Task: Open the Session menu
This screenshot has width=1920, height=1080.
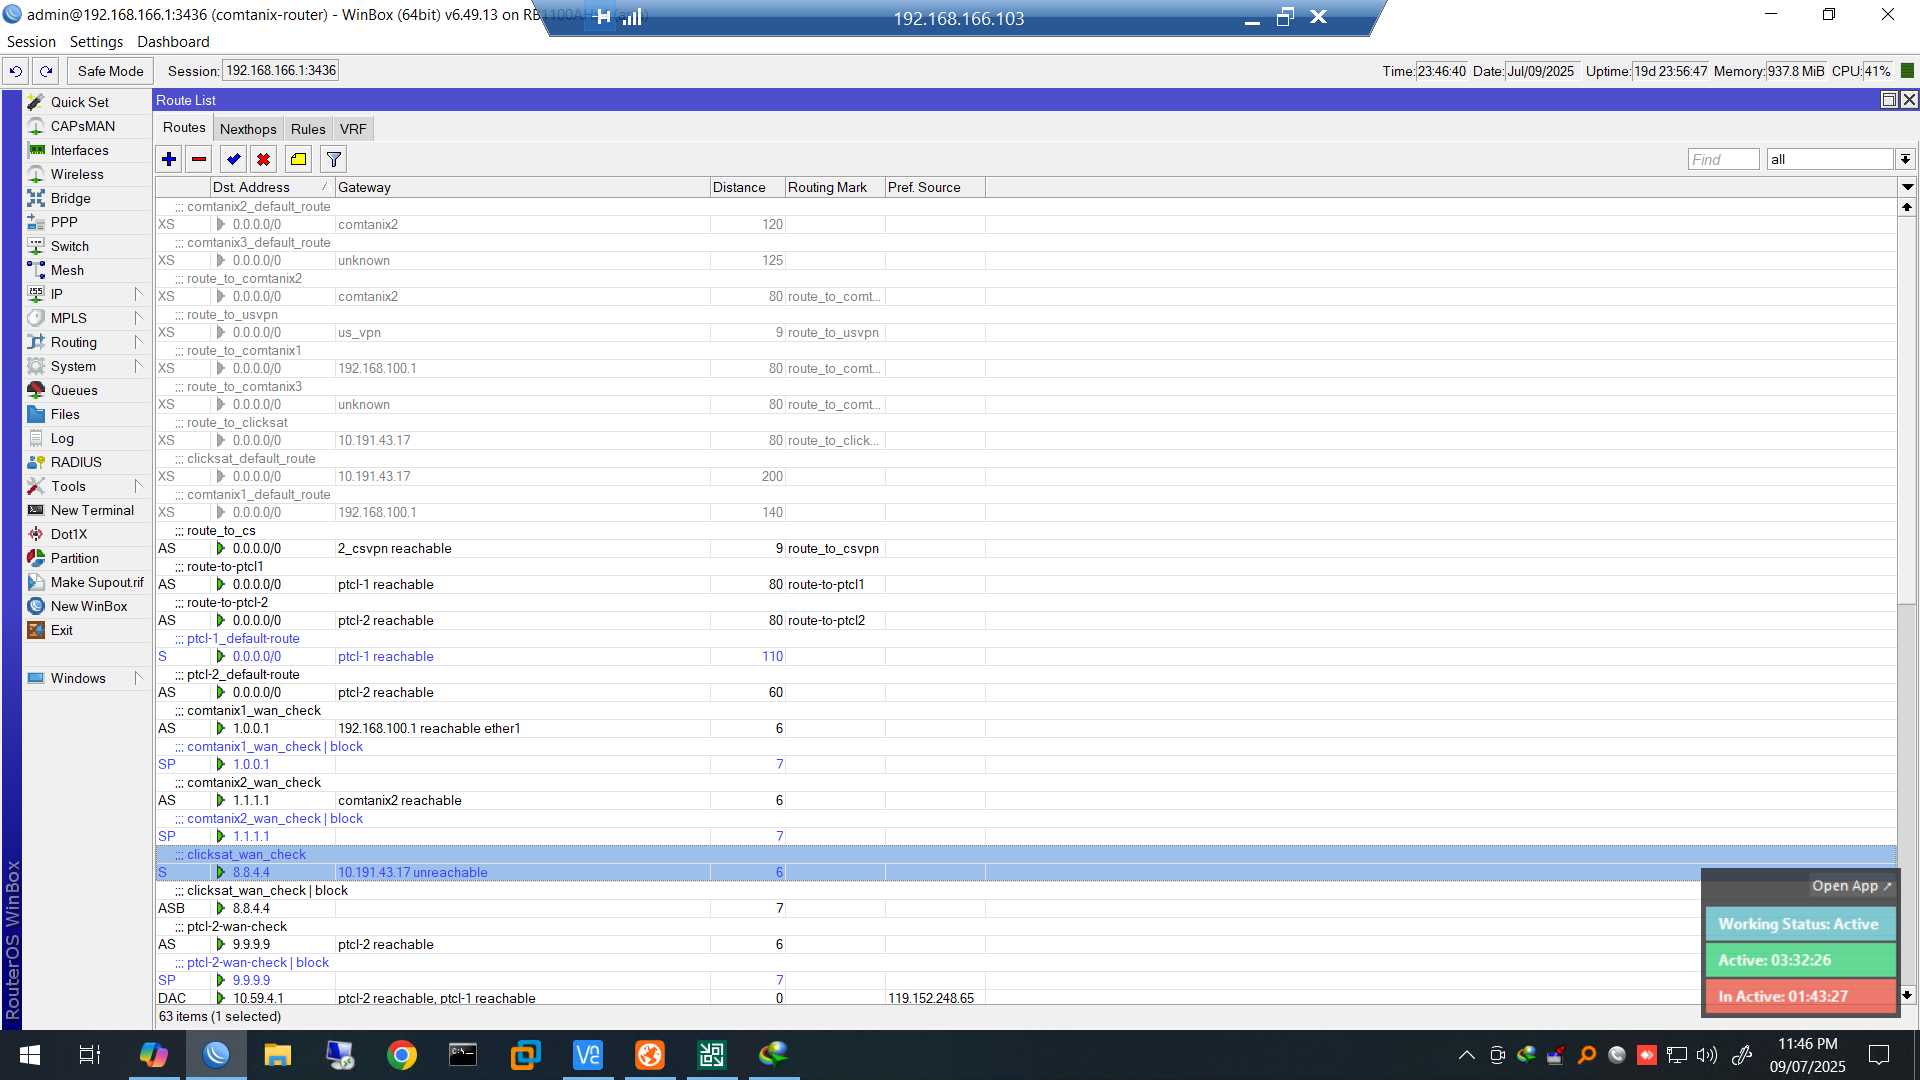Action: (x=31, y=42)
